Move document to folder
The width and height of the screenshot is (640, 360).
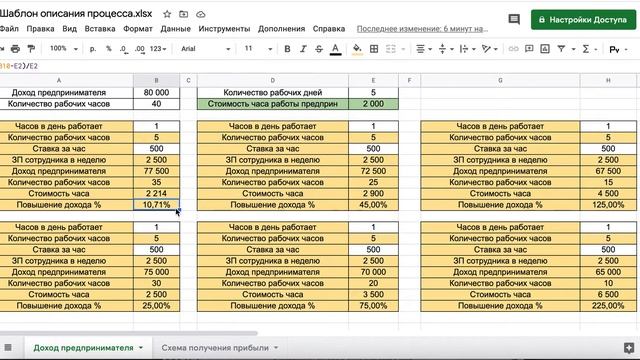point(184,14)
